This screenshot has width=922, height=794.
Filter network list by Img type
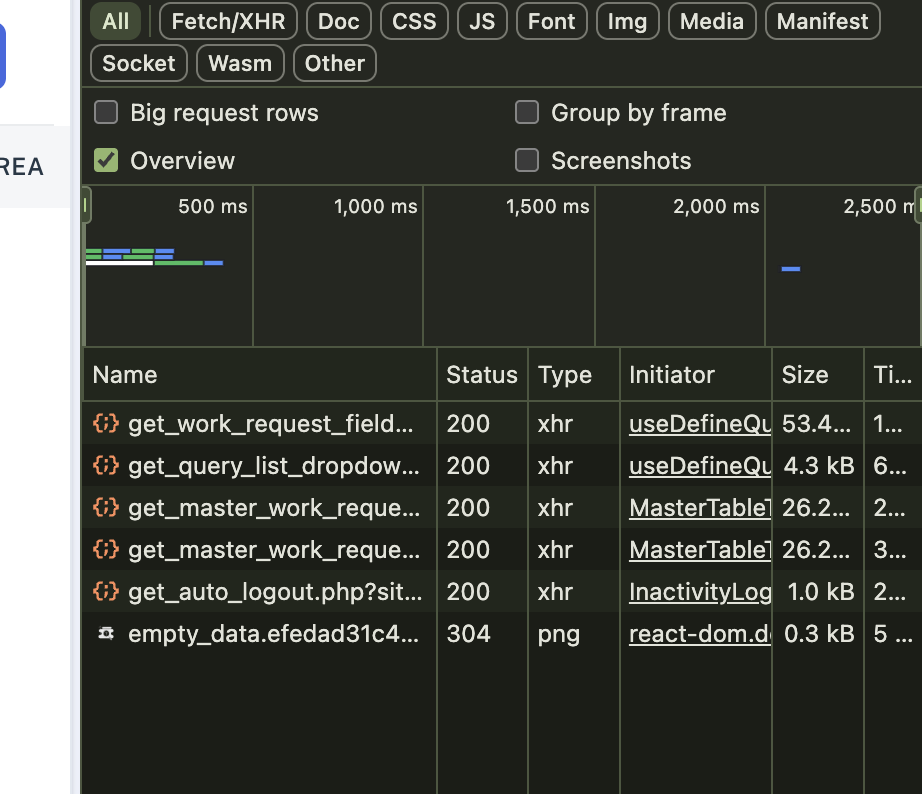[x=627, y=21]
